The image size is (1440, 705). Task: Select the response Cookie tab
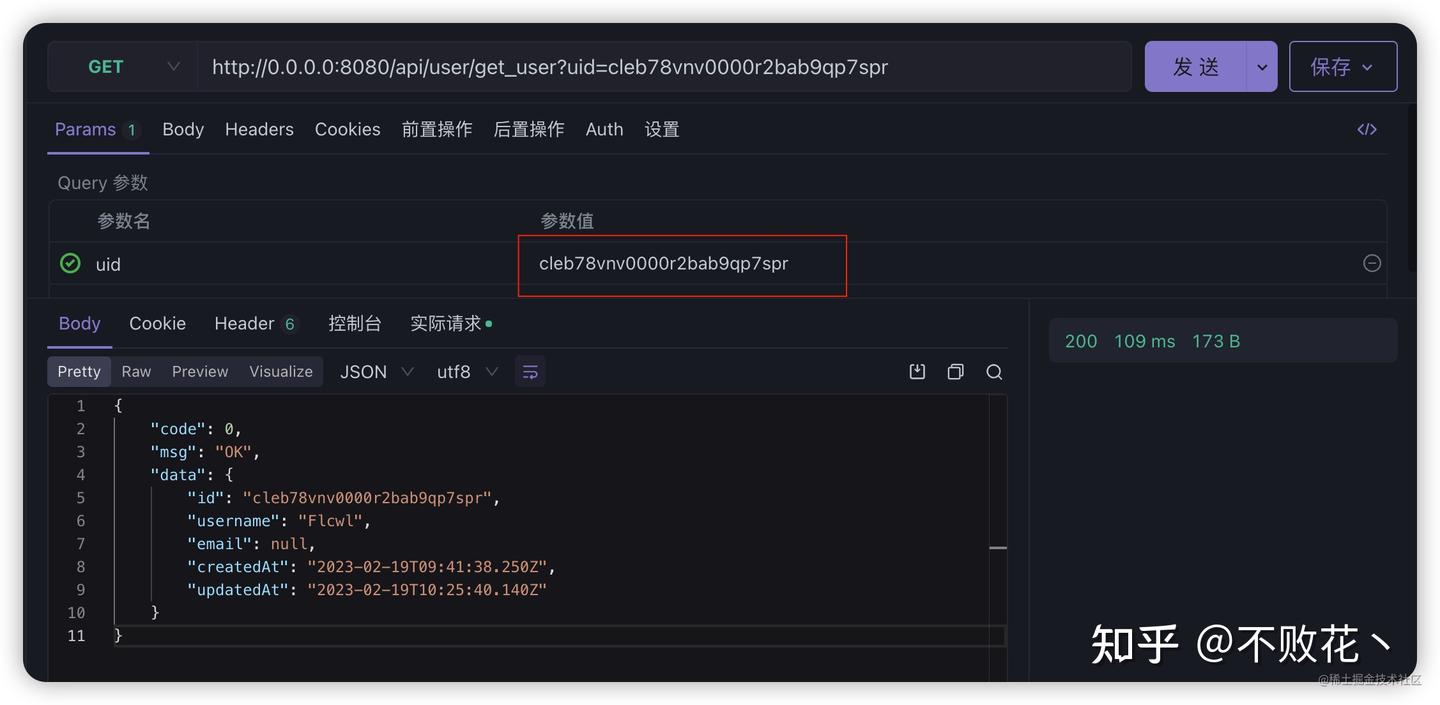click(157, 324)
